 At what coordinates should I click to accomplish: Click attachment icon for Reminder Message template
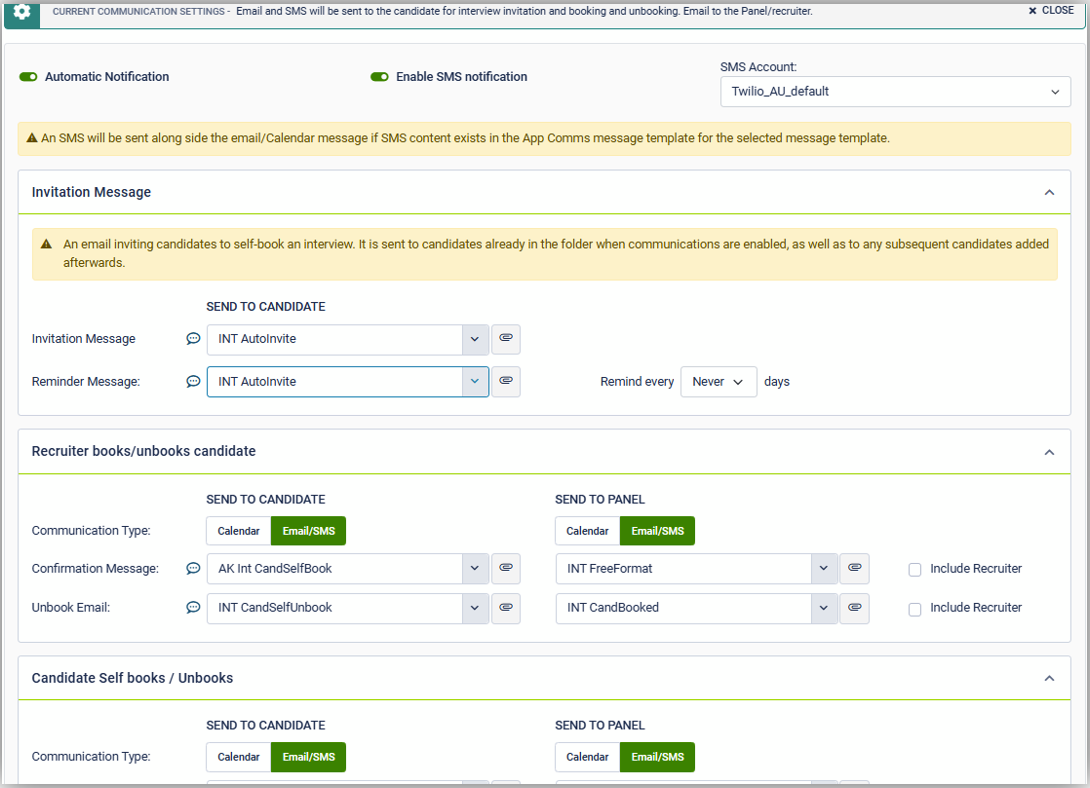[506, 381]
